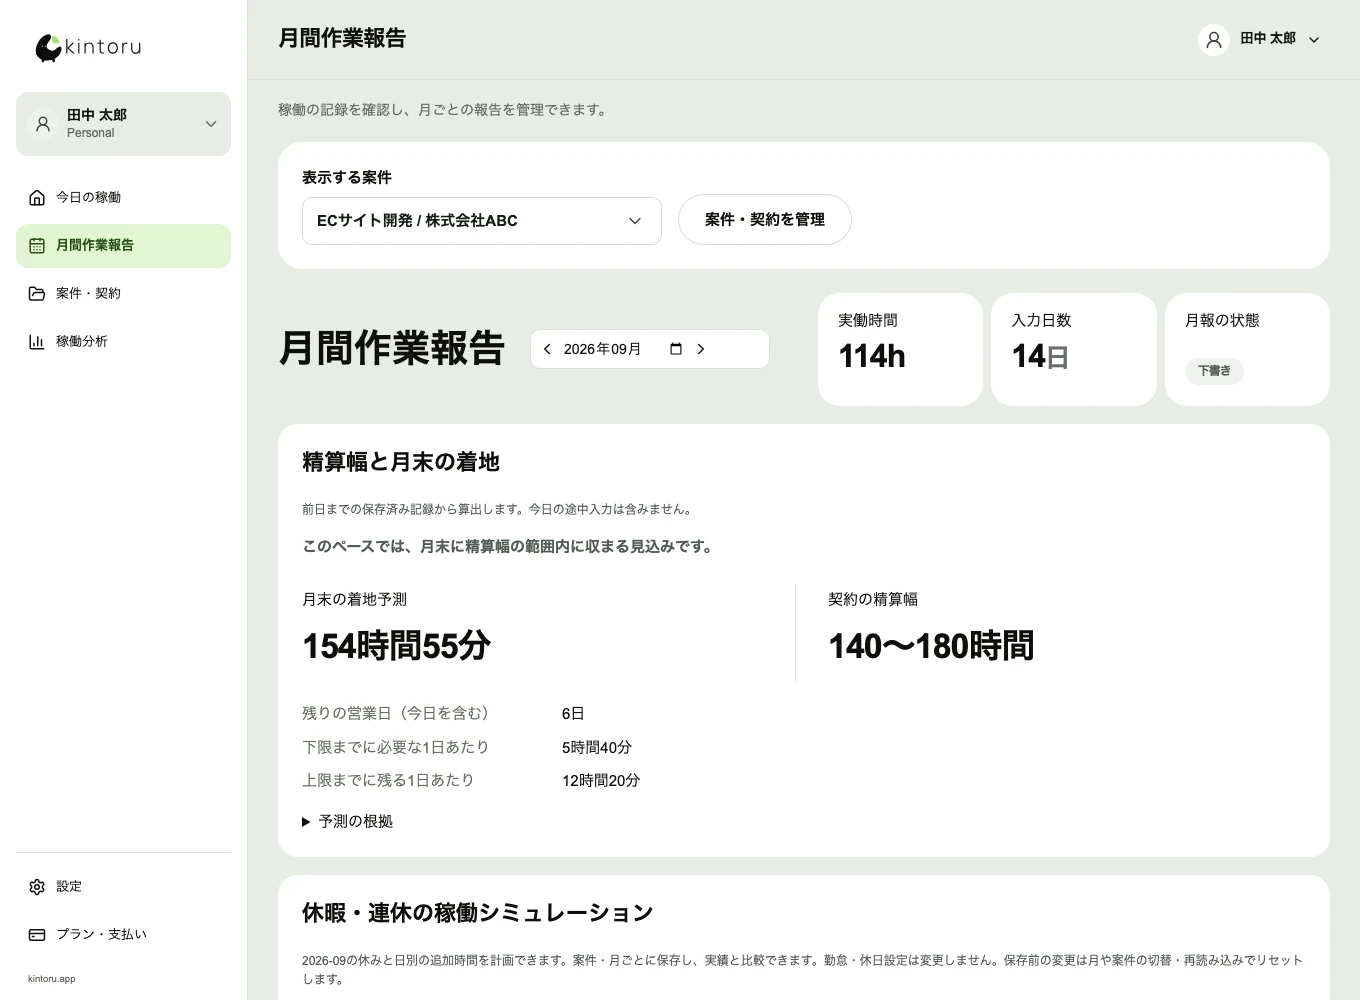Click the 114h 実働時間 value

pos(872,356)
